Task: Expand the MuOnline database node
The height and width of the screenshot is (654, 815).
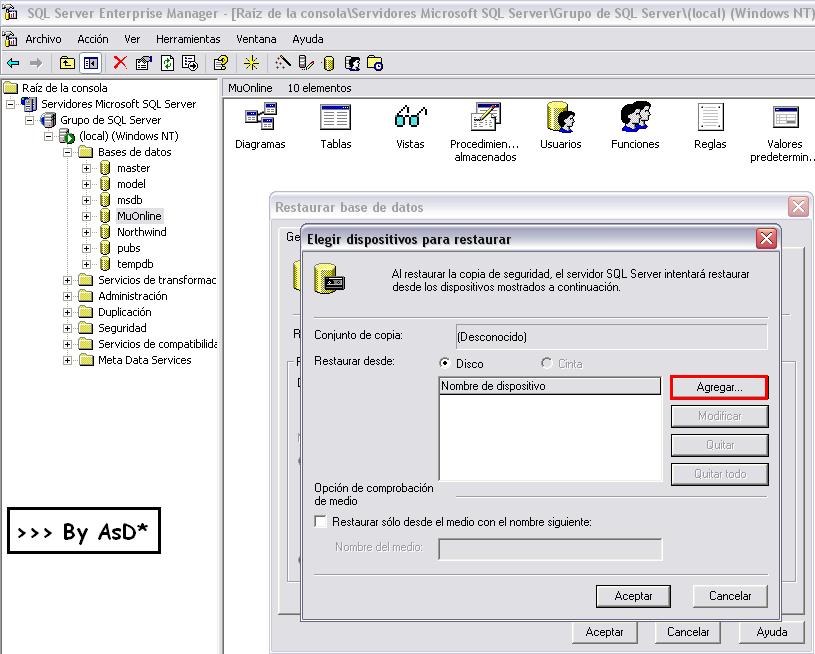Action: (86, 216)
